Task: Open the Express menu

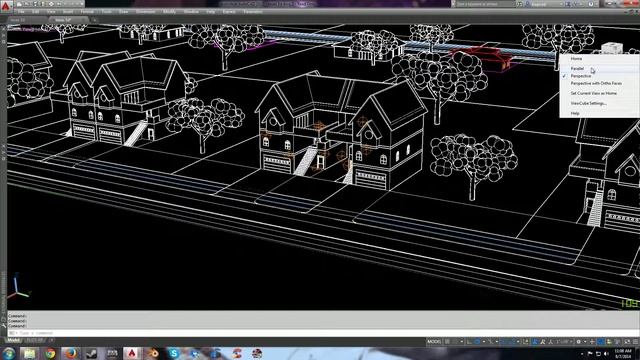Action: [229, 12]
